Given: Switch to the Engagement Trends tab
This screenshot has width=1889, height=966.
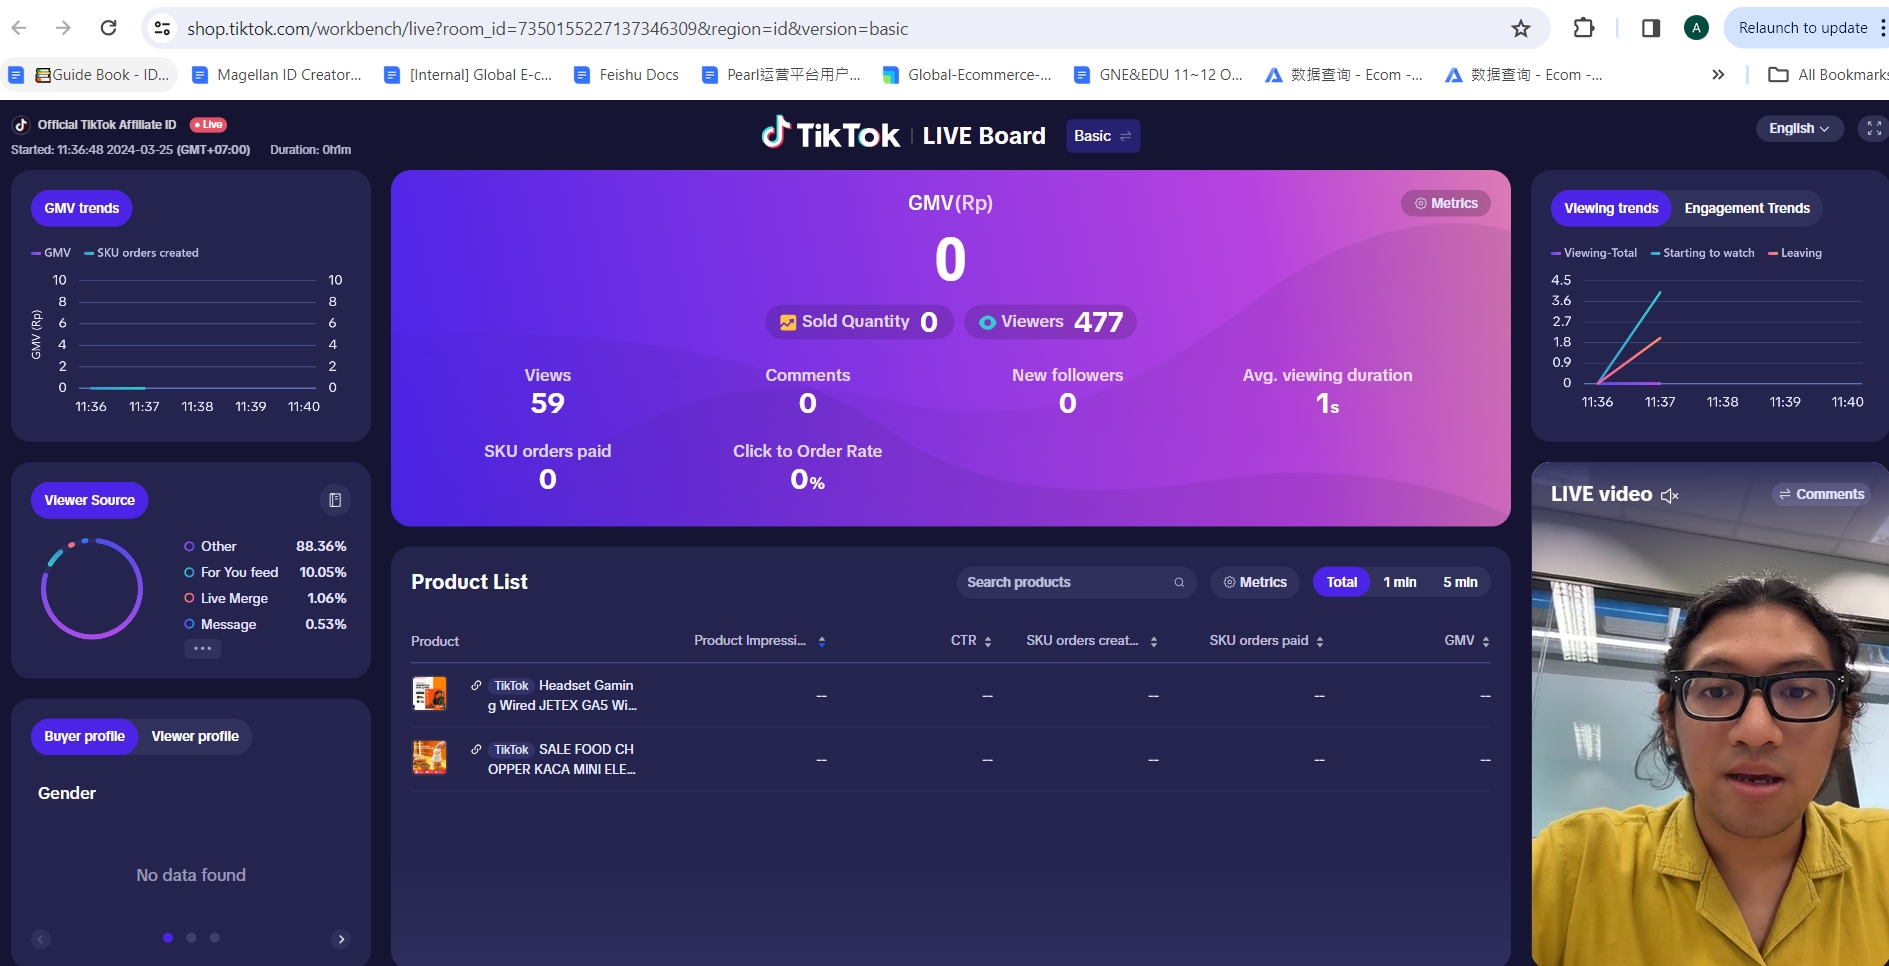Looking at the screenshot, I should 1746,208.
